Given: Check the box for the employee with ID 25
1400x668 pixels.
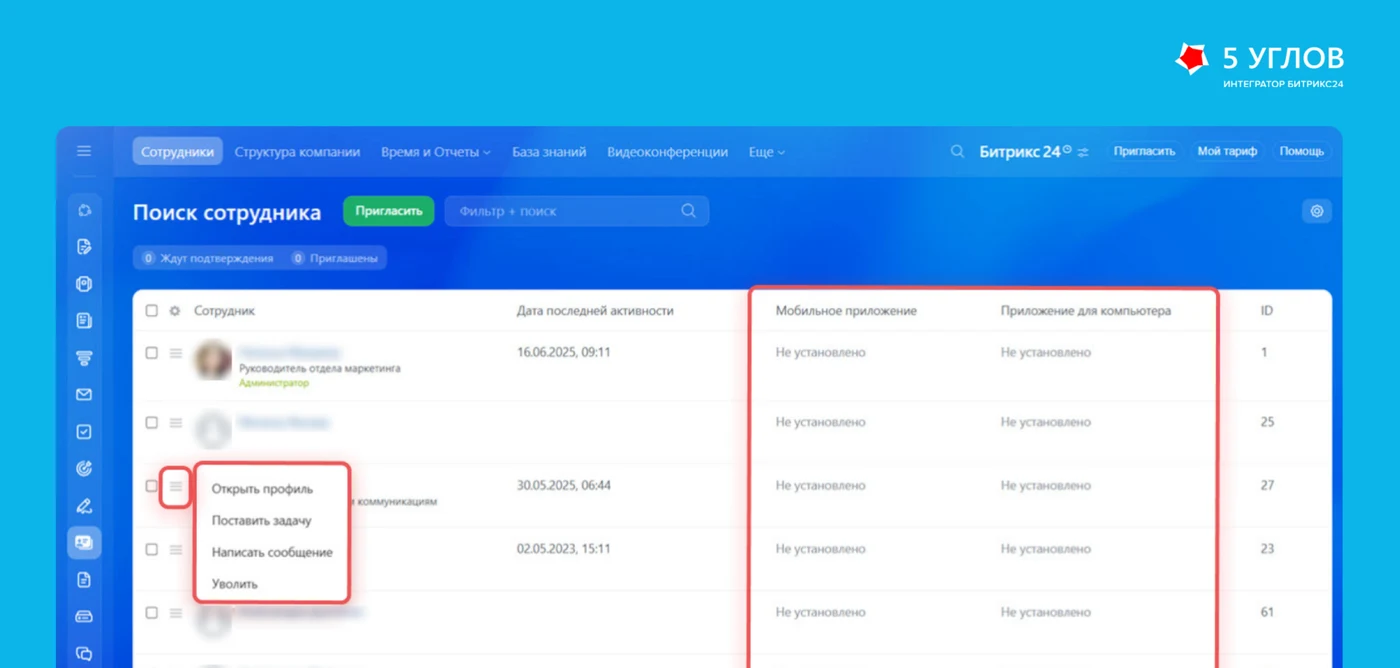Looking at the screenshot, I should point(152,423).
